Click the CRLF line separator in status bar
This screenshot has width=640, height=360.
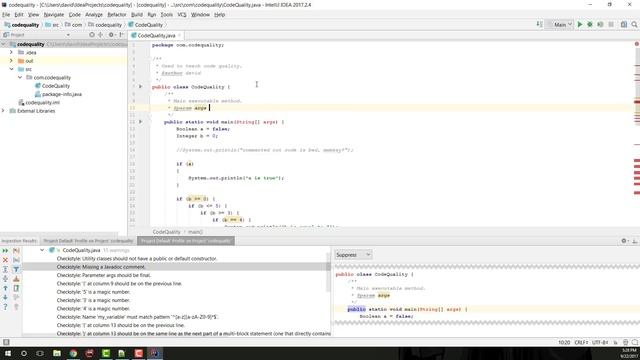coord(581,342)
